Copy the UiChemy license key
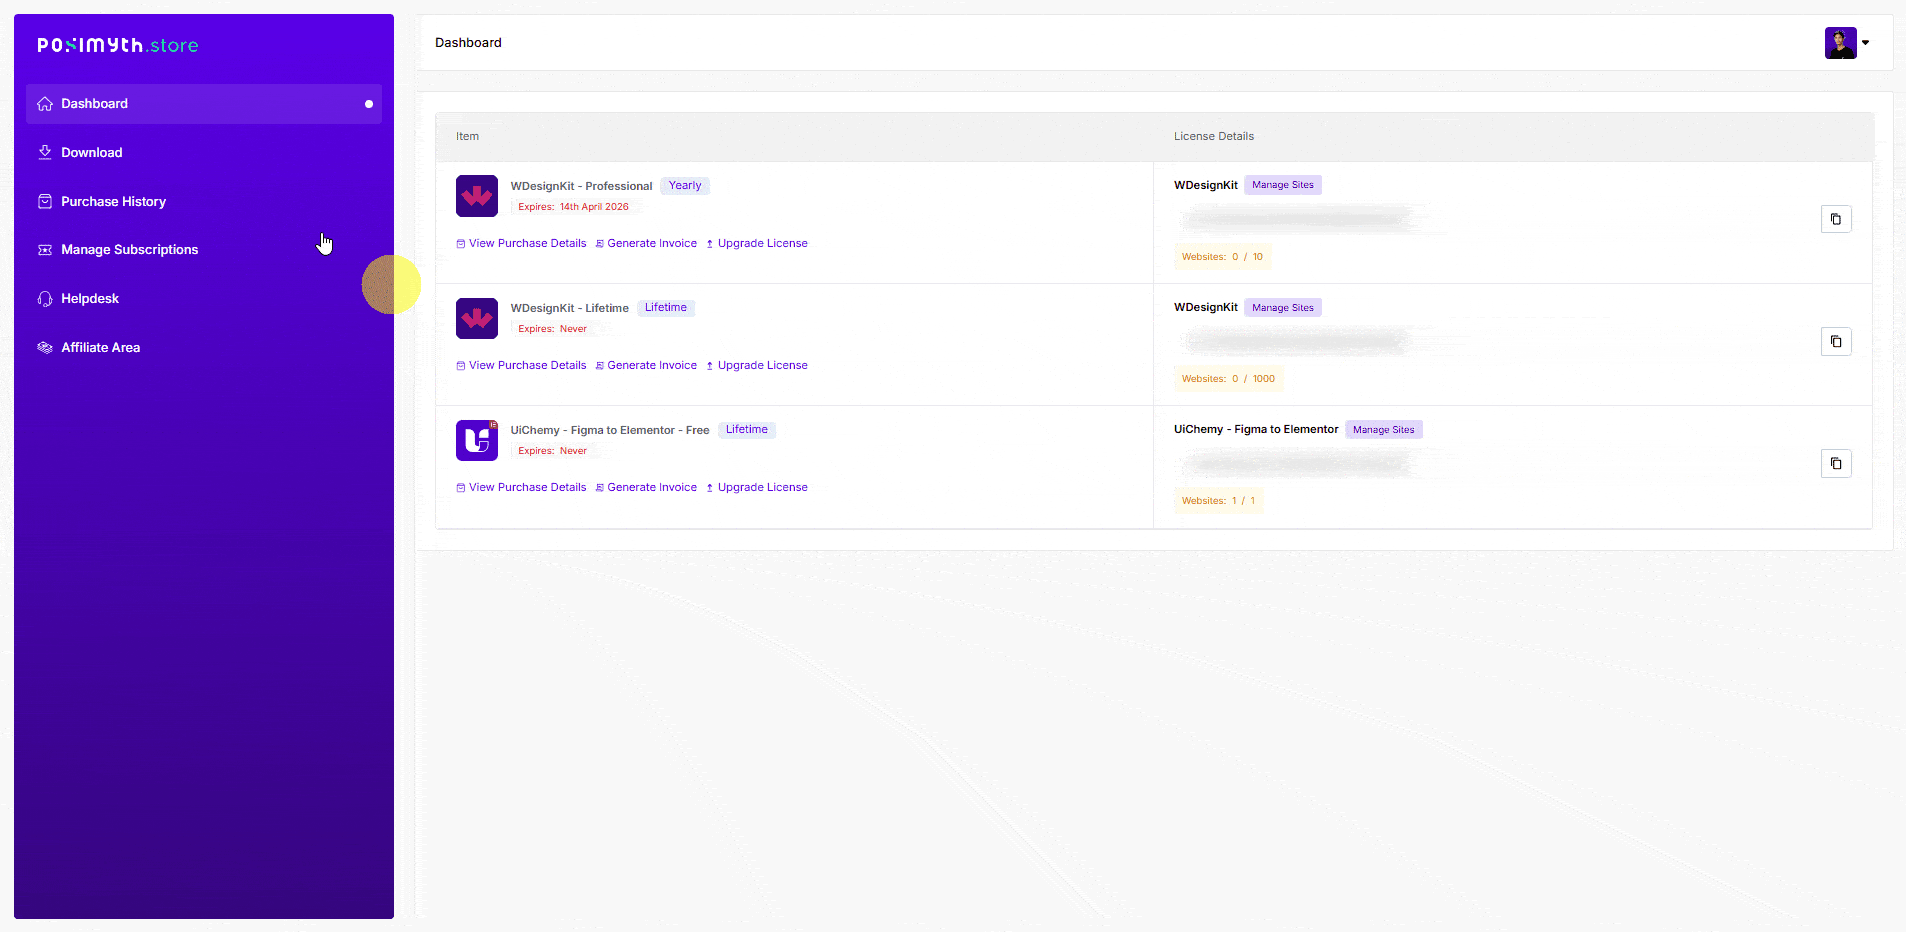Viewport: 1906px width, 932px height. click(x=1836, y=463)
